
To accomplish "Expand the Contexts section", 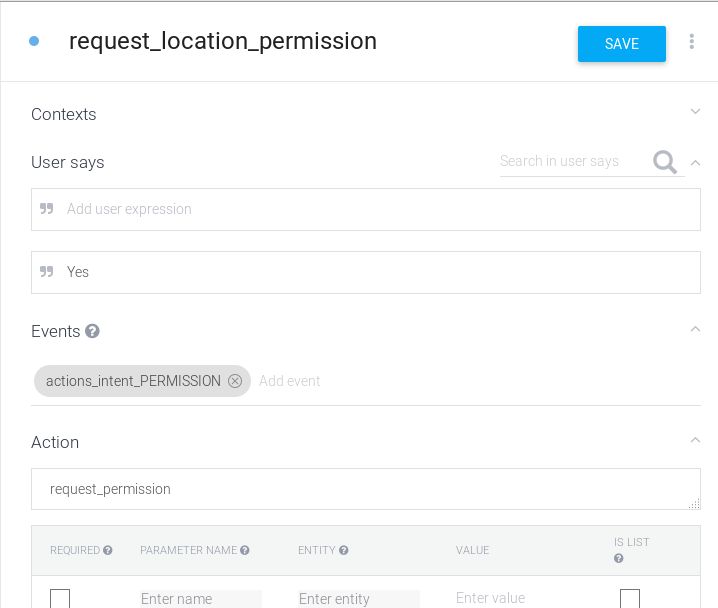I will (695, 112).
